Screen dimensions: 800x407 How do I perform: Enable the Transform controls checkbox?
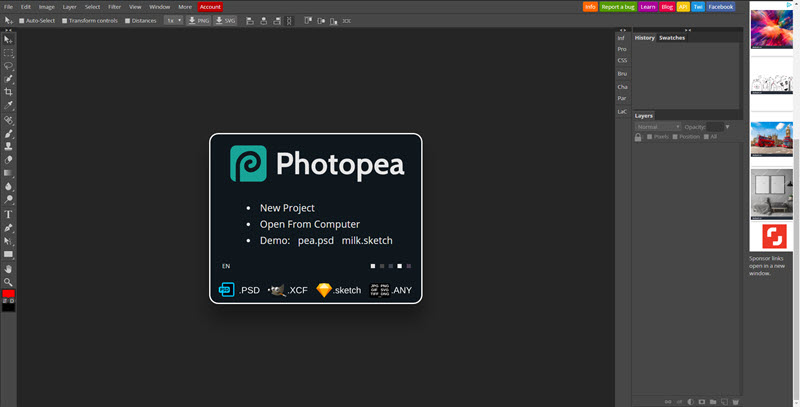point(64,21)
